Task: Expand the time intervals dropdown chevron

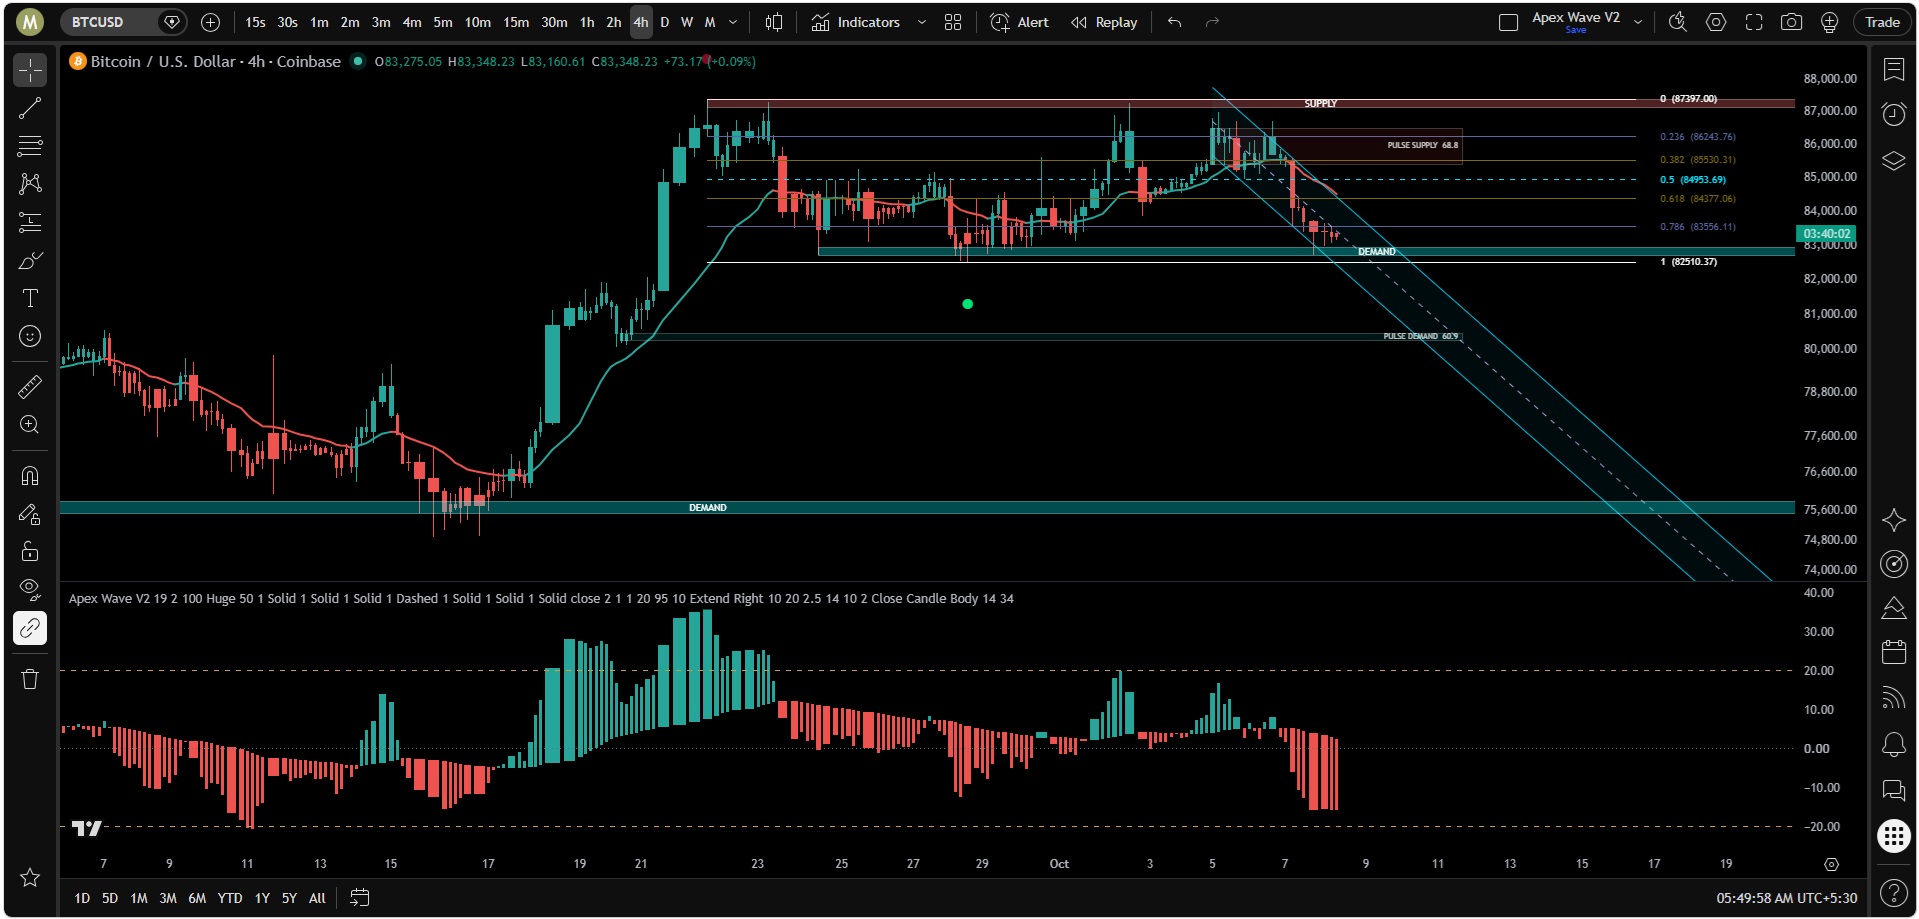Action: [733, 22]
